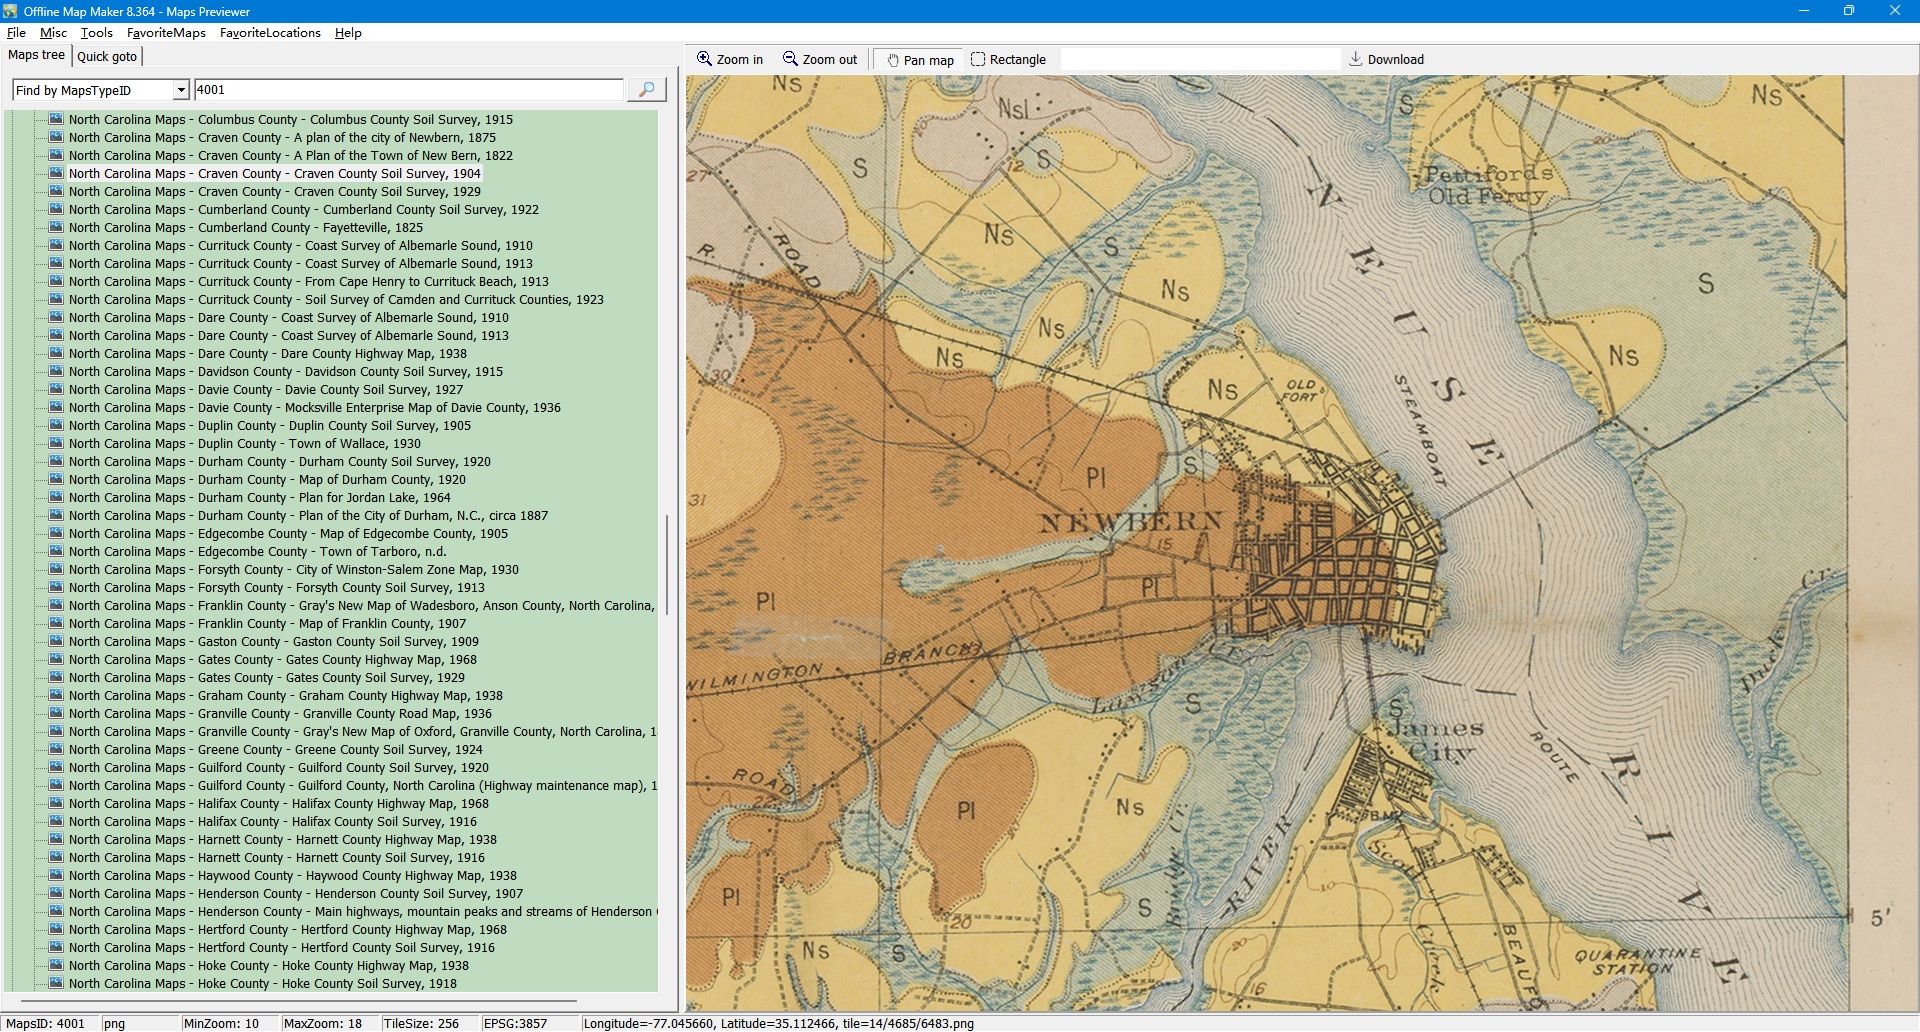Viewport: 1920px width, 1032px height.
Task: Activate the Pan map hand tool
Action: (893, 60)
